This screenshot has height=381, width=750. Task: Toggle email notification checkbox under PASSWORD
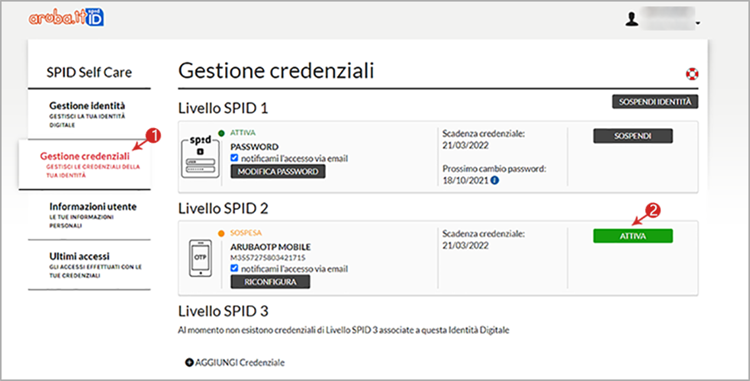coord(234,158)
